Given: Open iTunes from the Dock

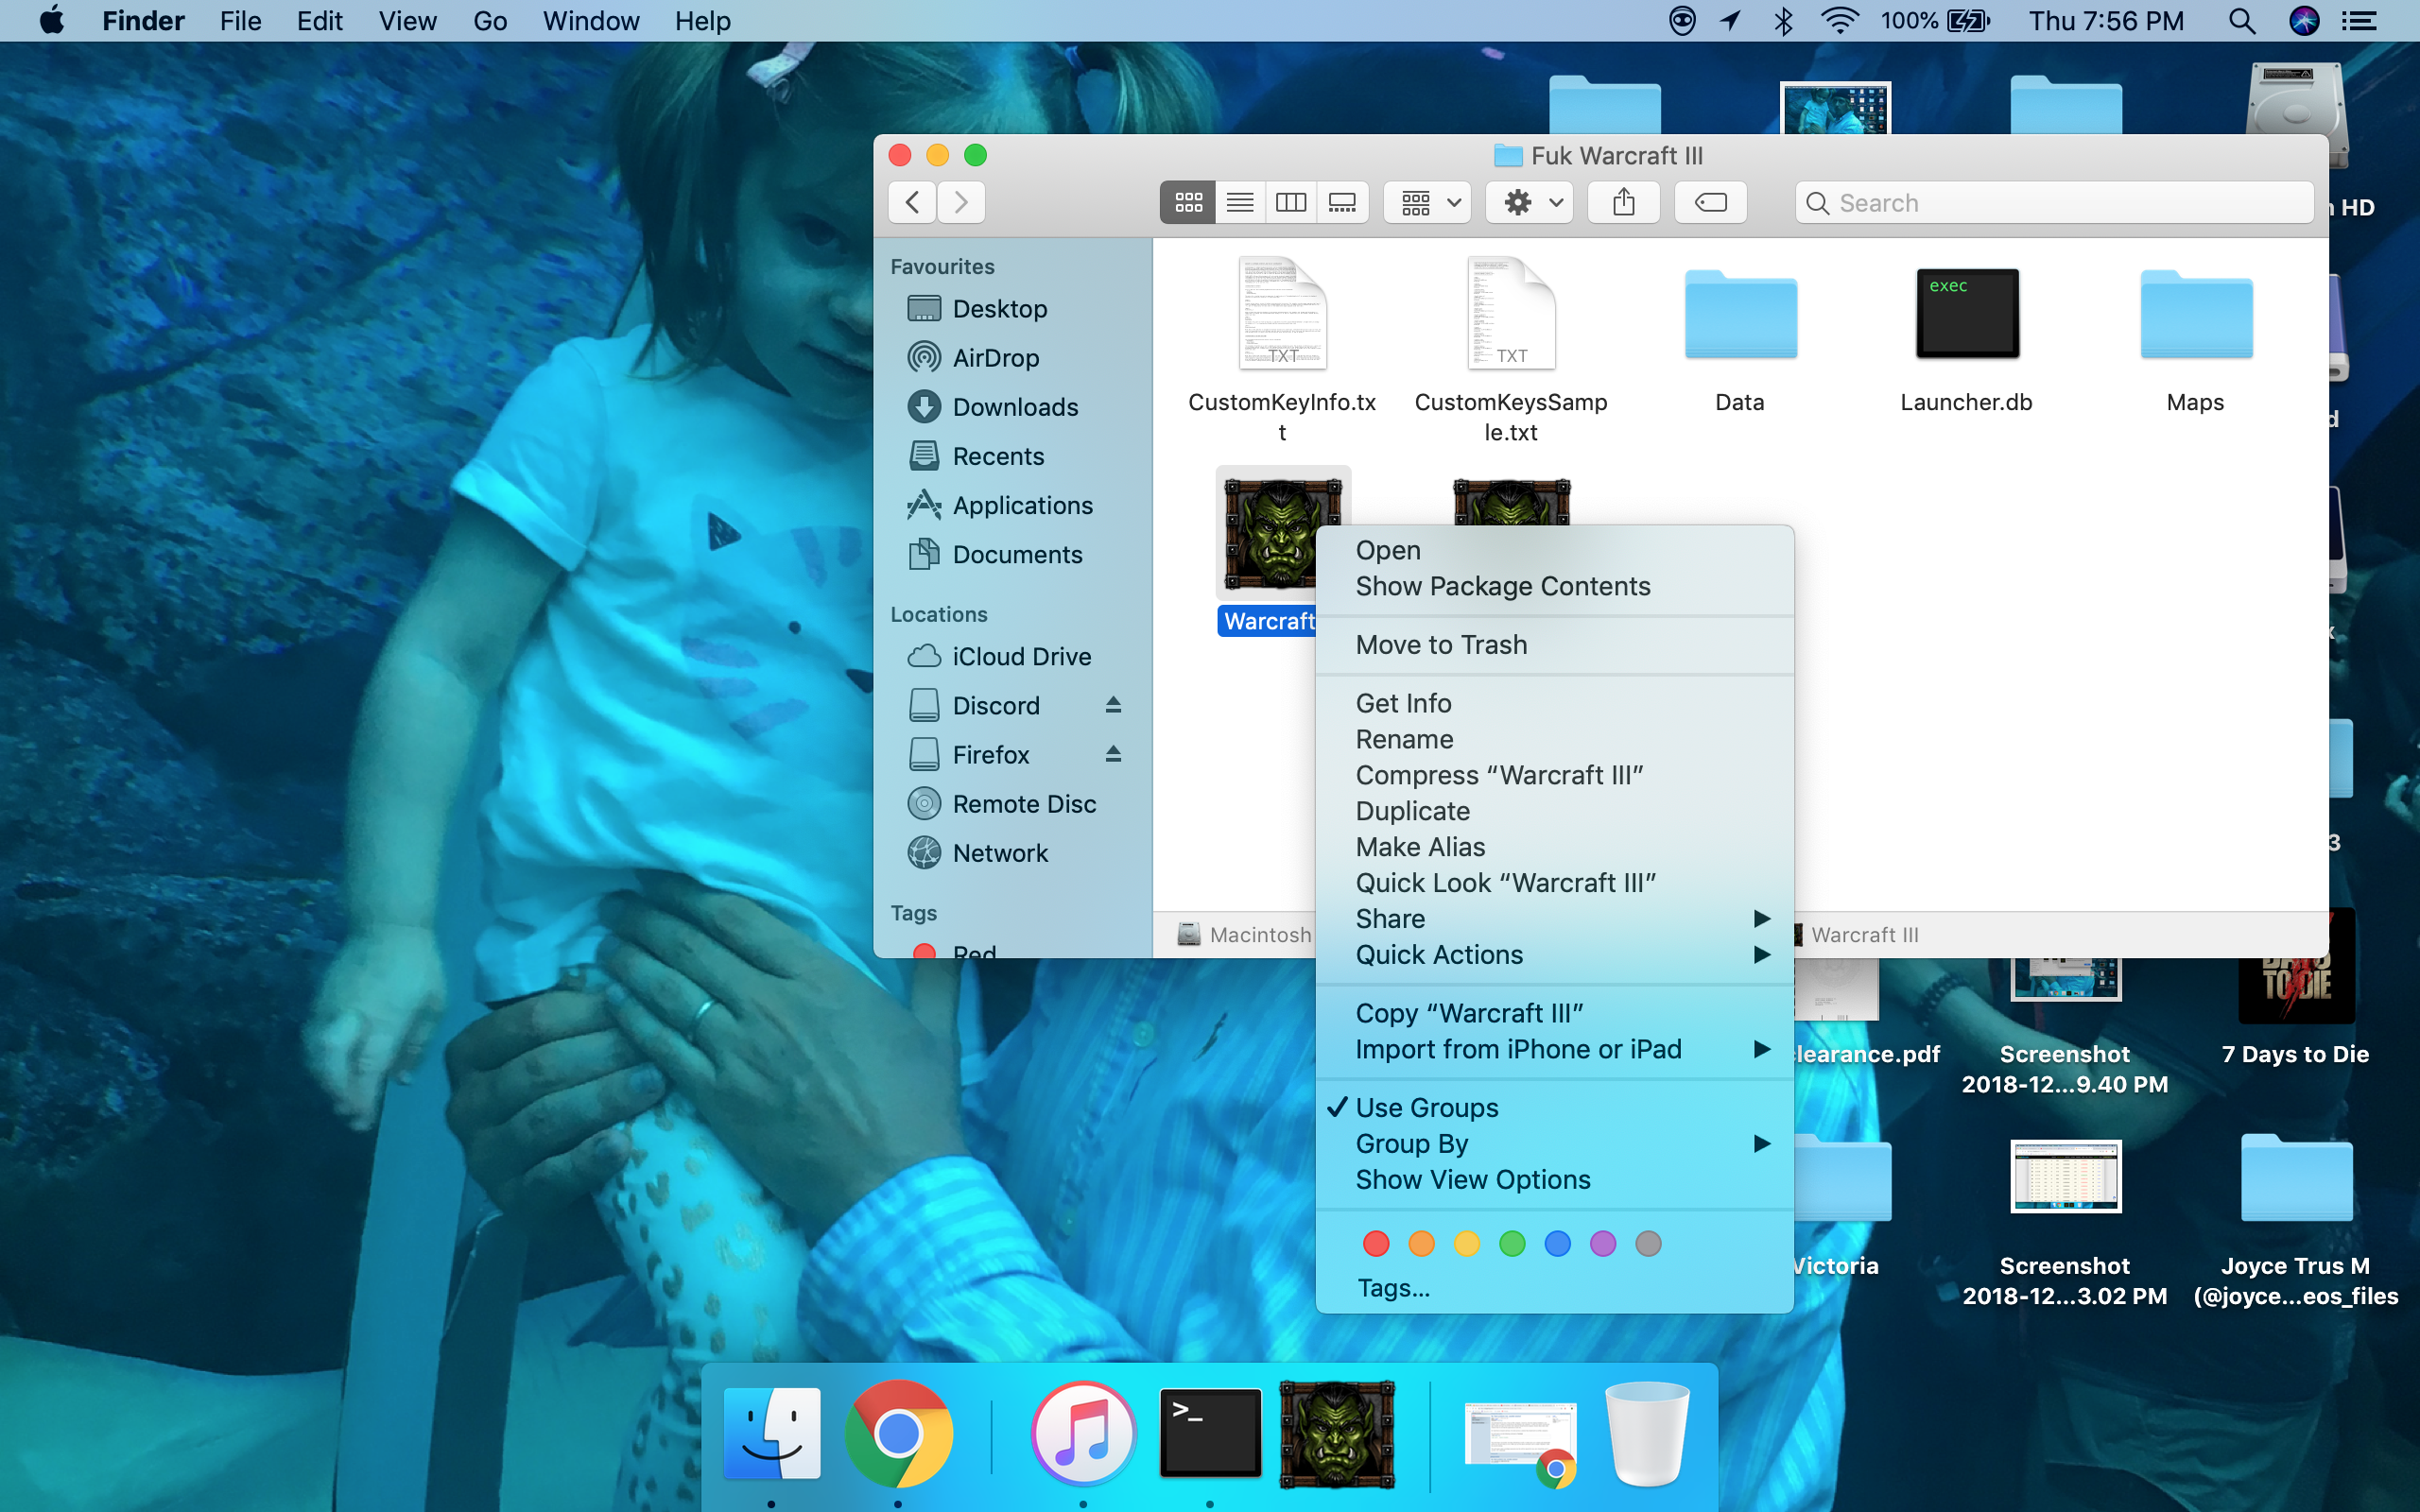Looking at the screenshot, I should 1084,1433.
